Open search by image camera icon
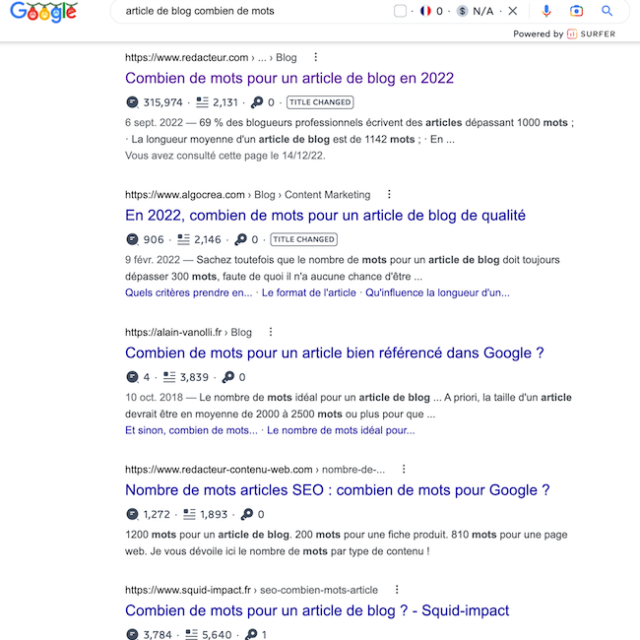640x640 pixels. coord(576,11)
